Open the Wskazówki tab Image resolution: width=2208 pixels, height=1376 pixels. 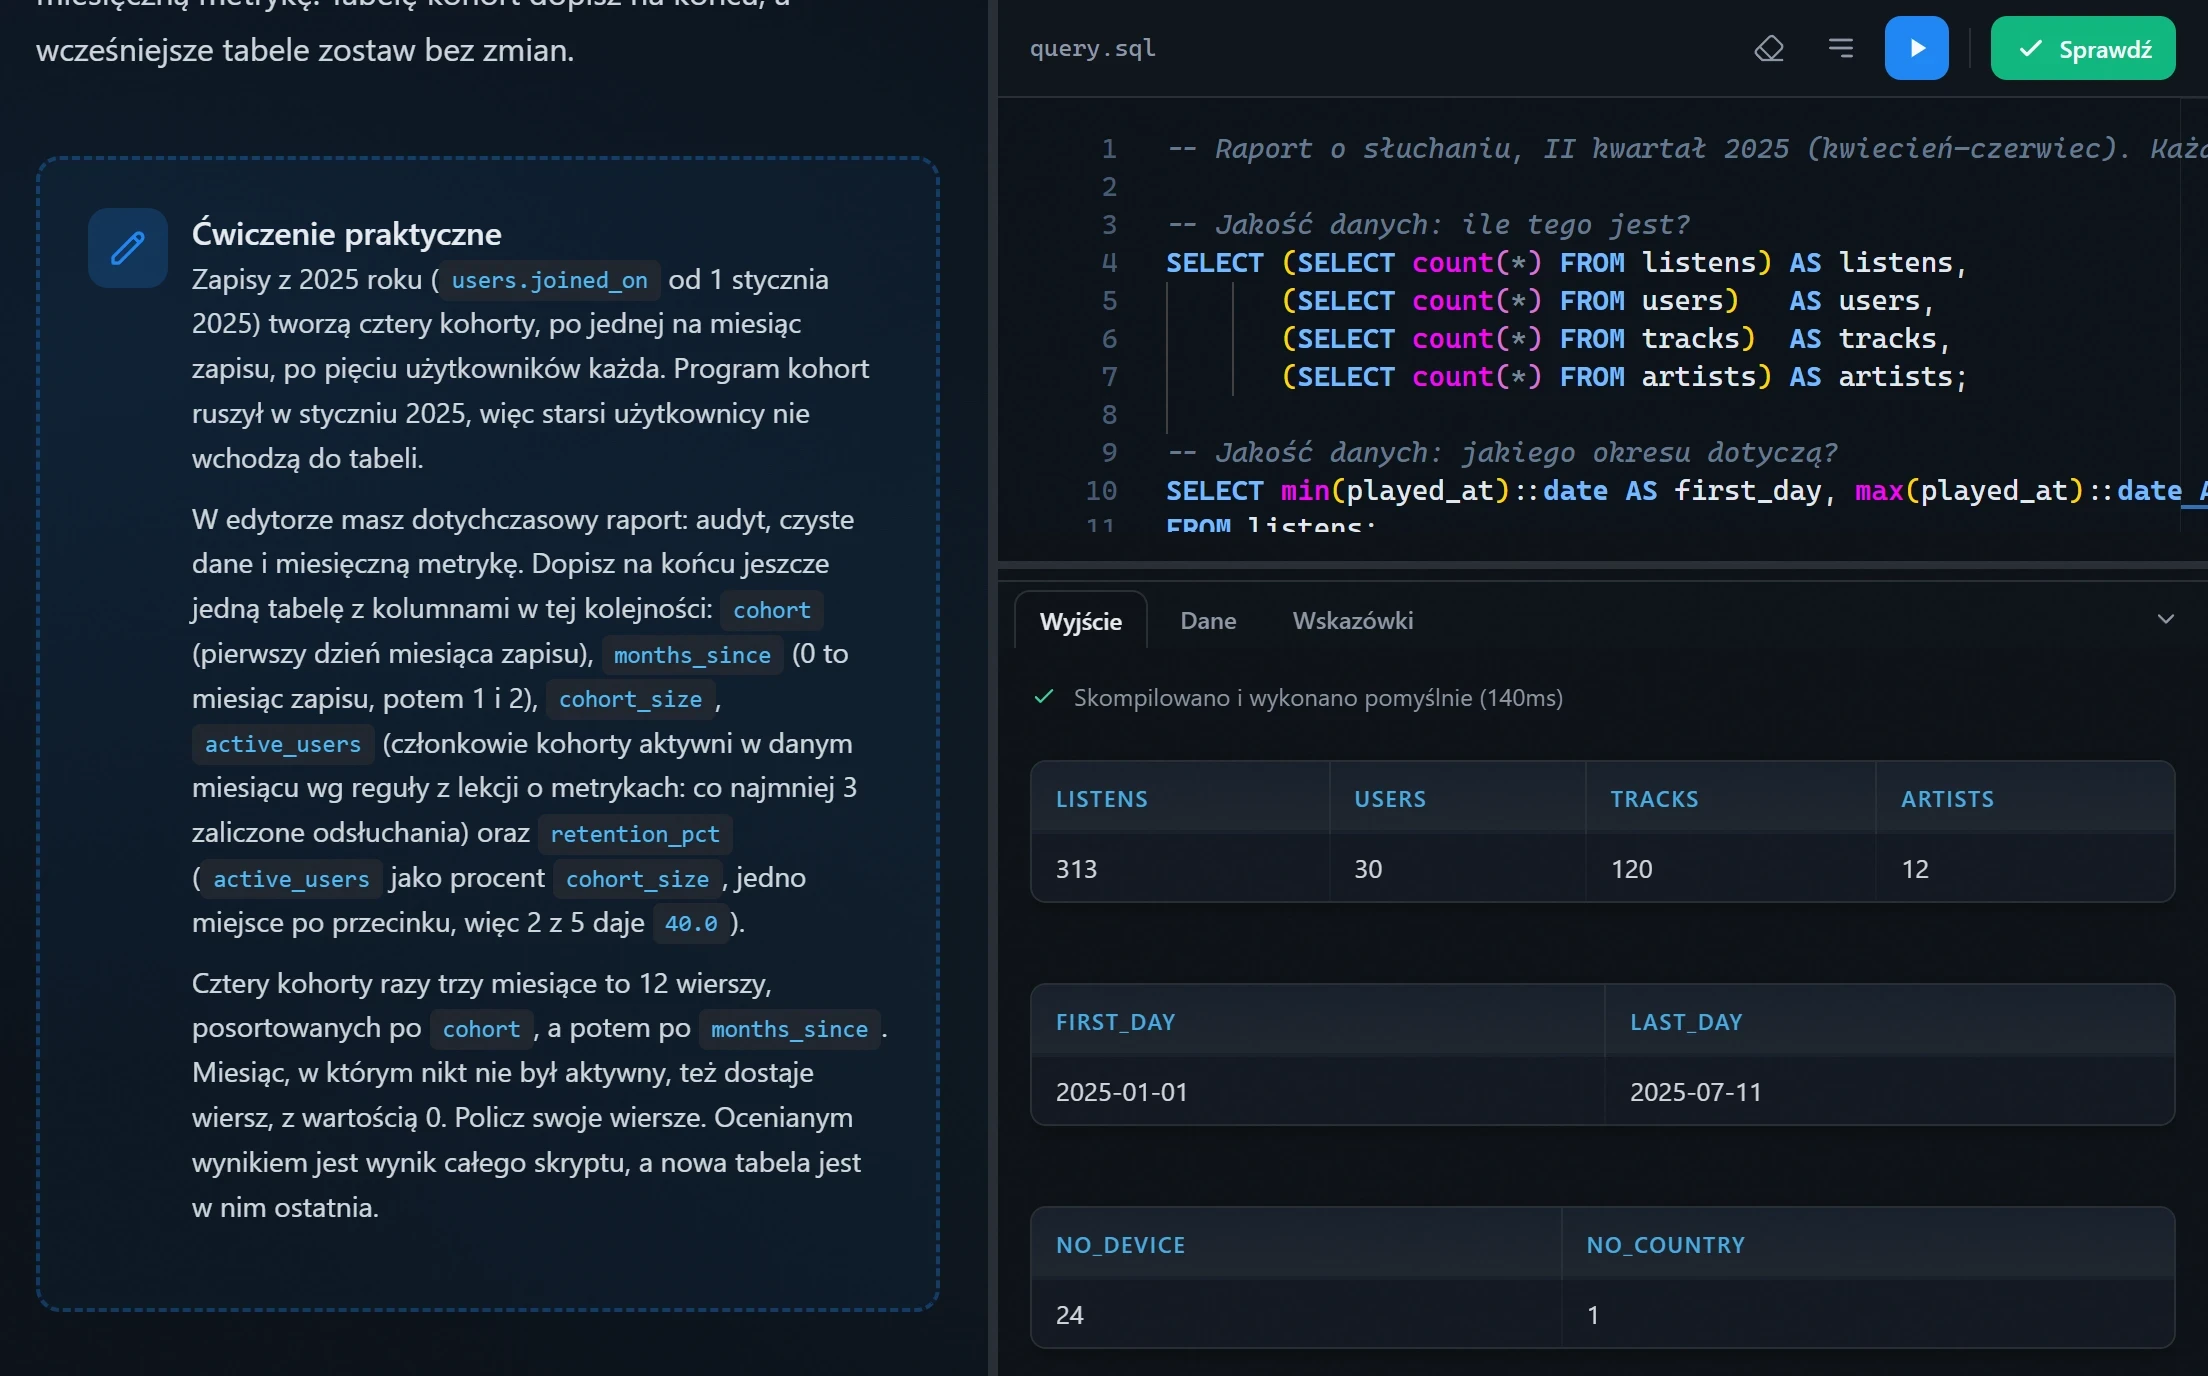[x=1352, y=621]
